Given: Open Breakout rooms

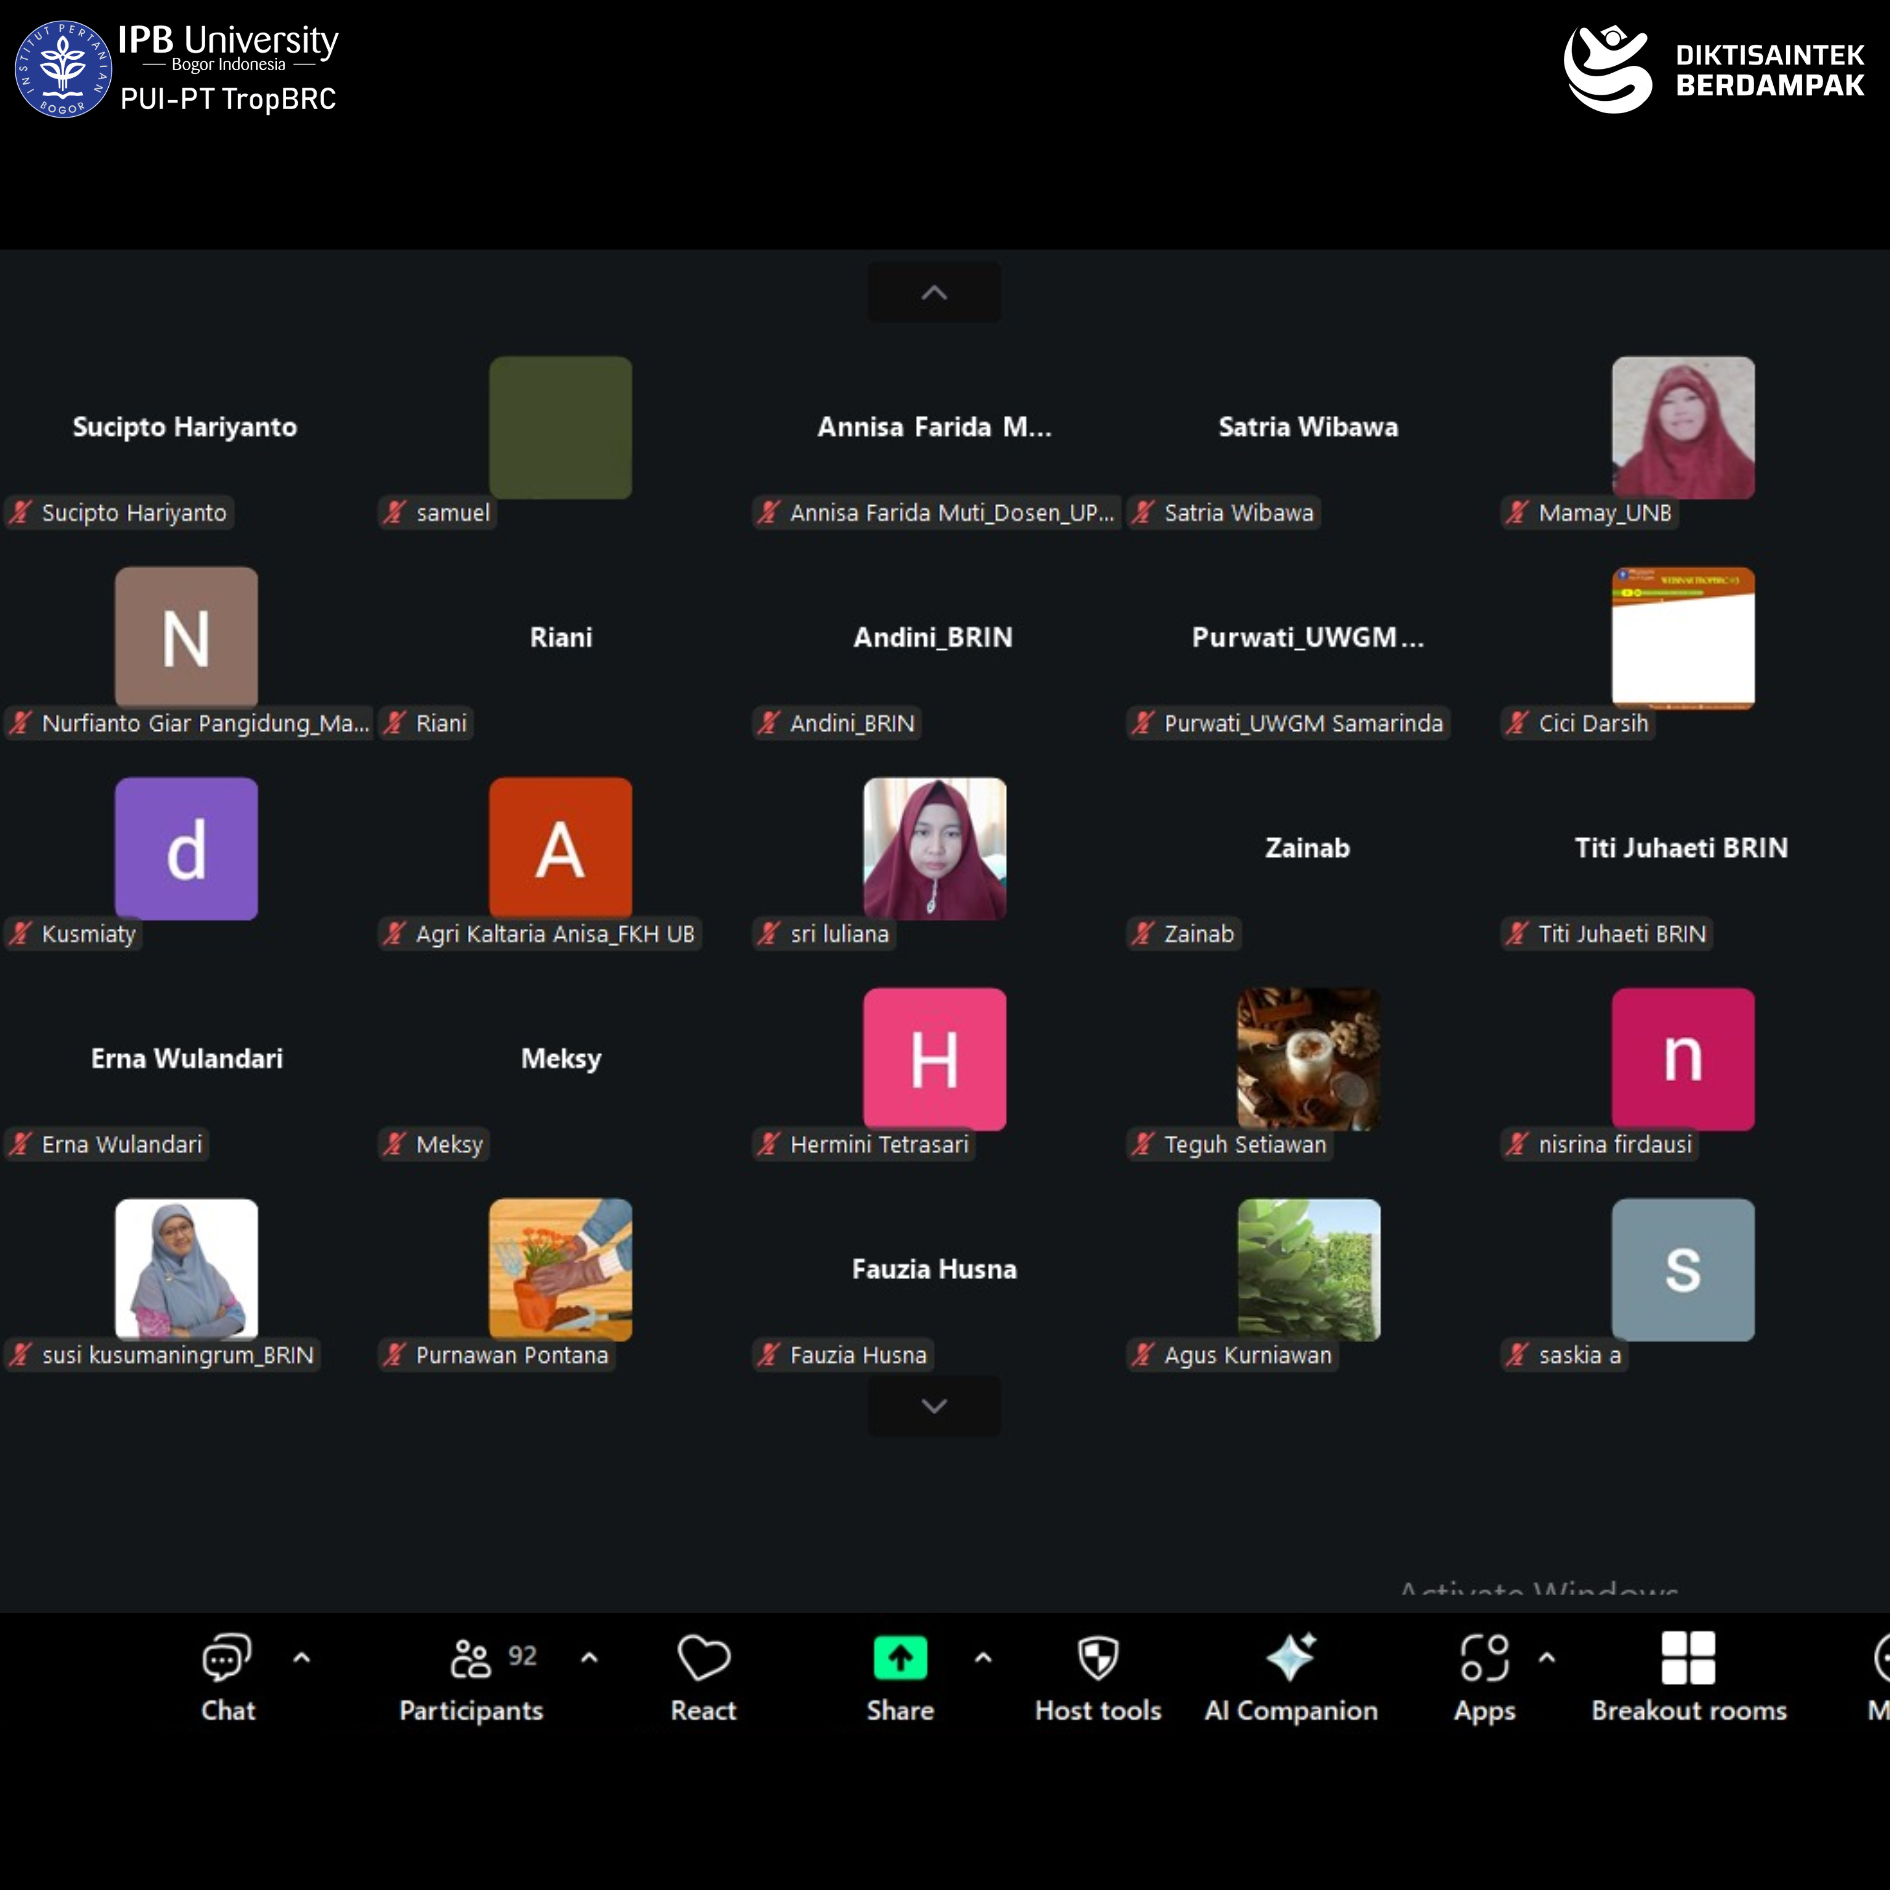Looking at the screenshot, I should (1688, 1677).
